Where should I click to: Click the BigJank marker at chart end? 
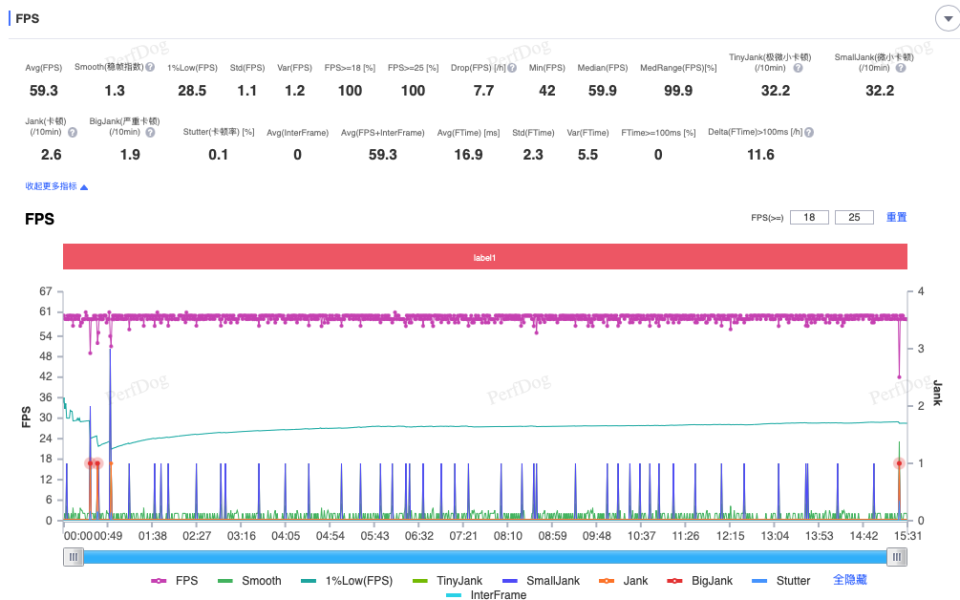[899, 463]
